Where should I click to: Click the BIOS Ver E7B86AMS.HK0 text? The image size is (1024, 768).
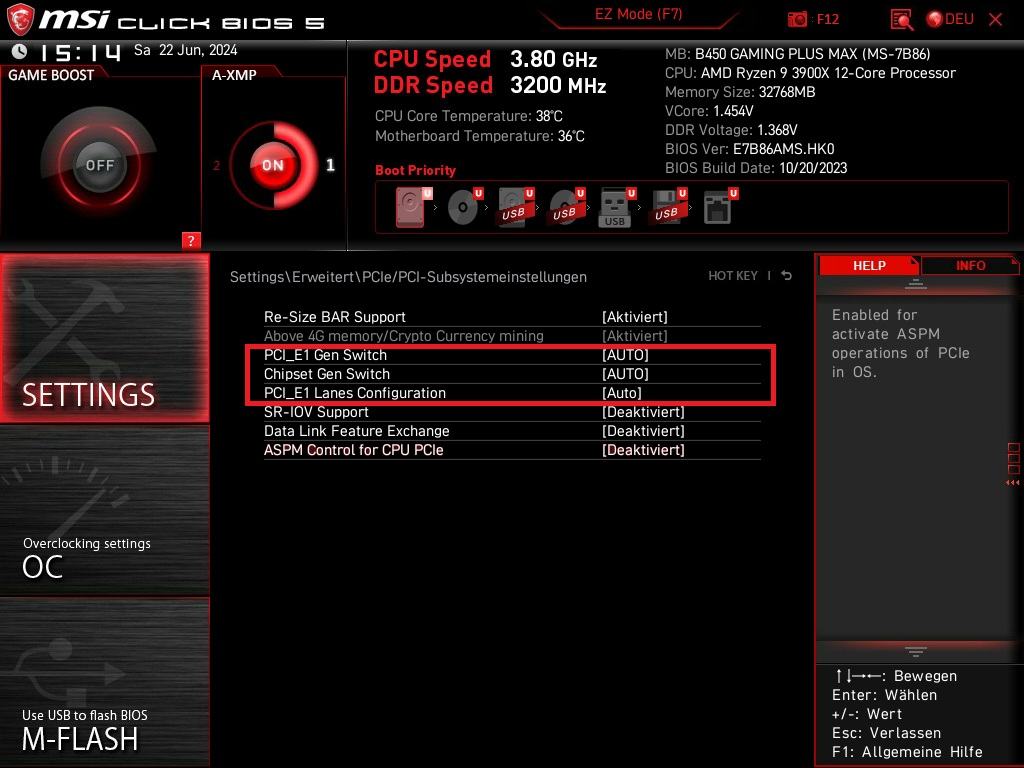[749, 149]
